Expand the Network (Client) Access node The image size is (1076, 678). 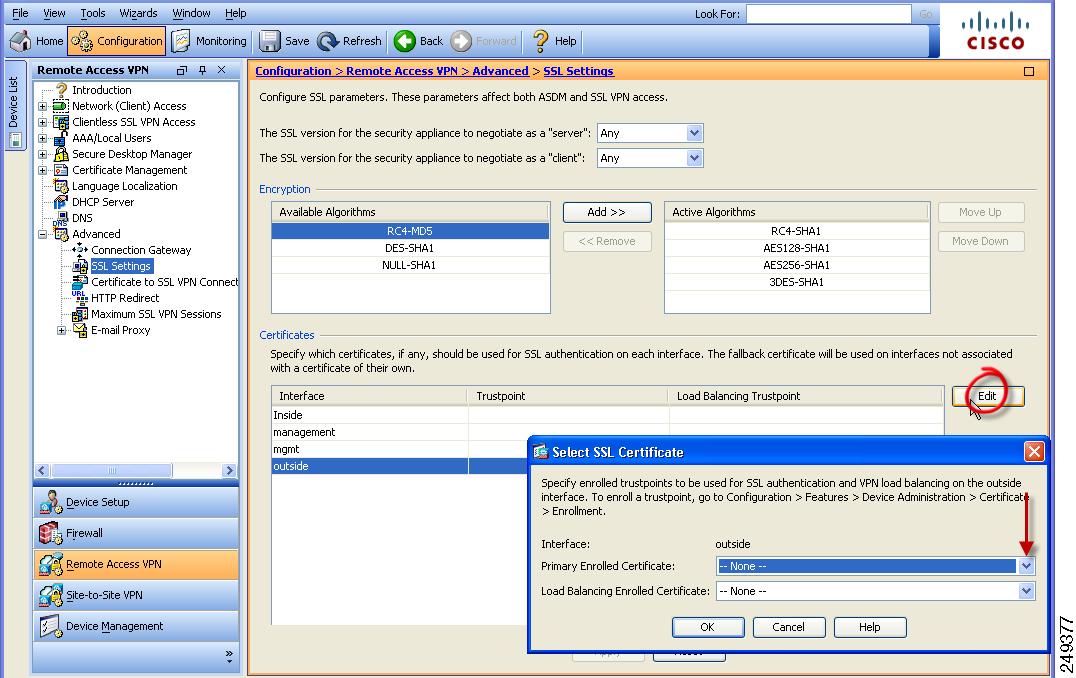click(x=43, y=106)
